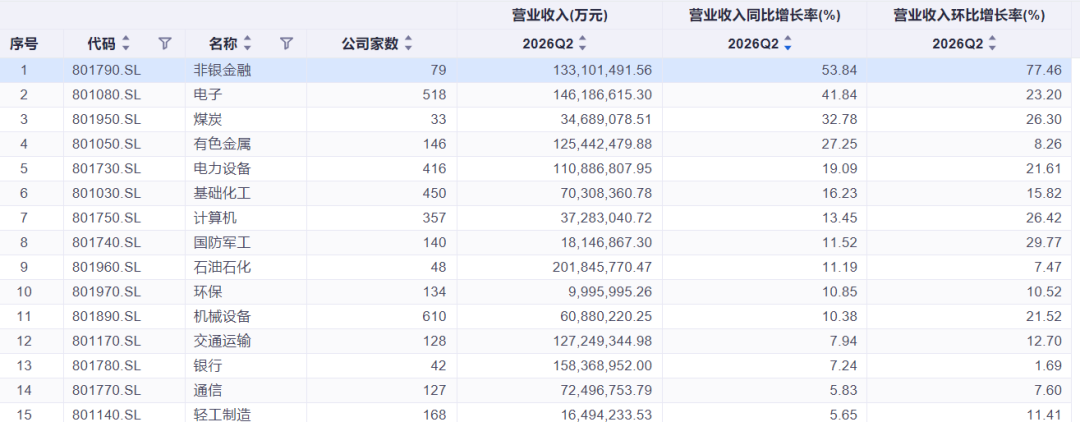This screenshot has height=422, width=1080.
Task: Select the 煤炭 industry name cell
Action: pyautogui.click(x=208, y=119)
